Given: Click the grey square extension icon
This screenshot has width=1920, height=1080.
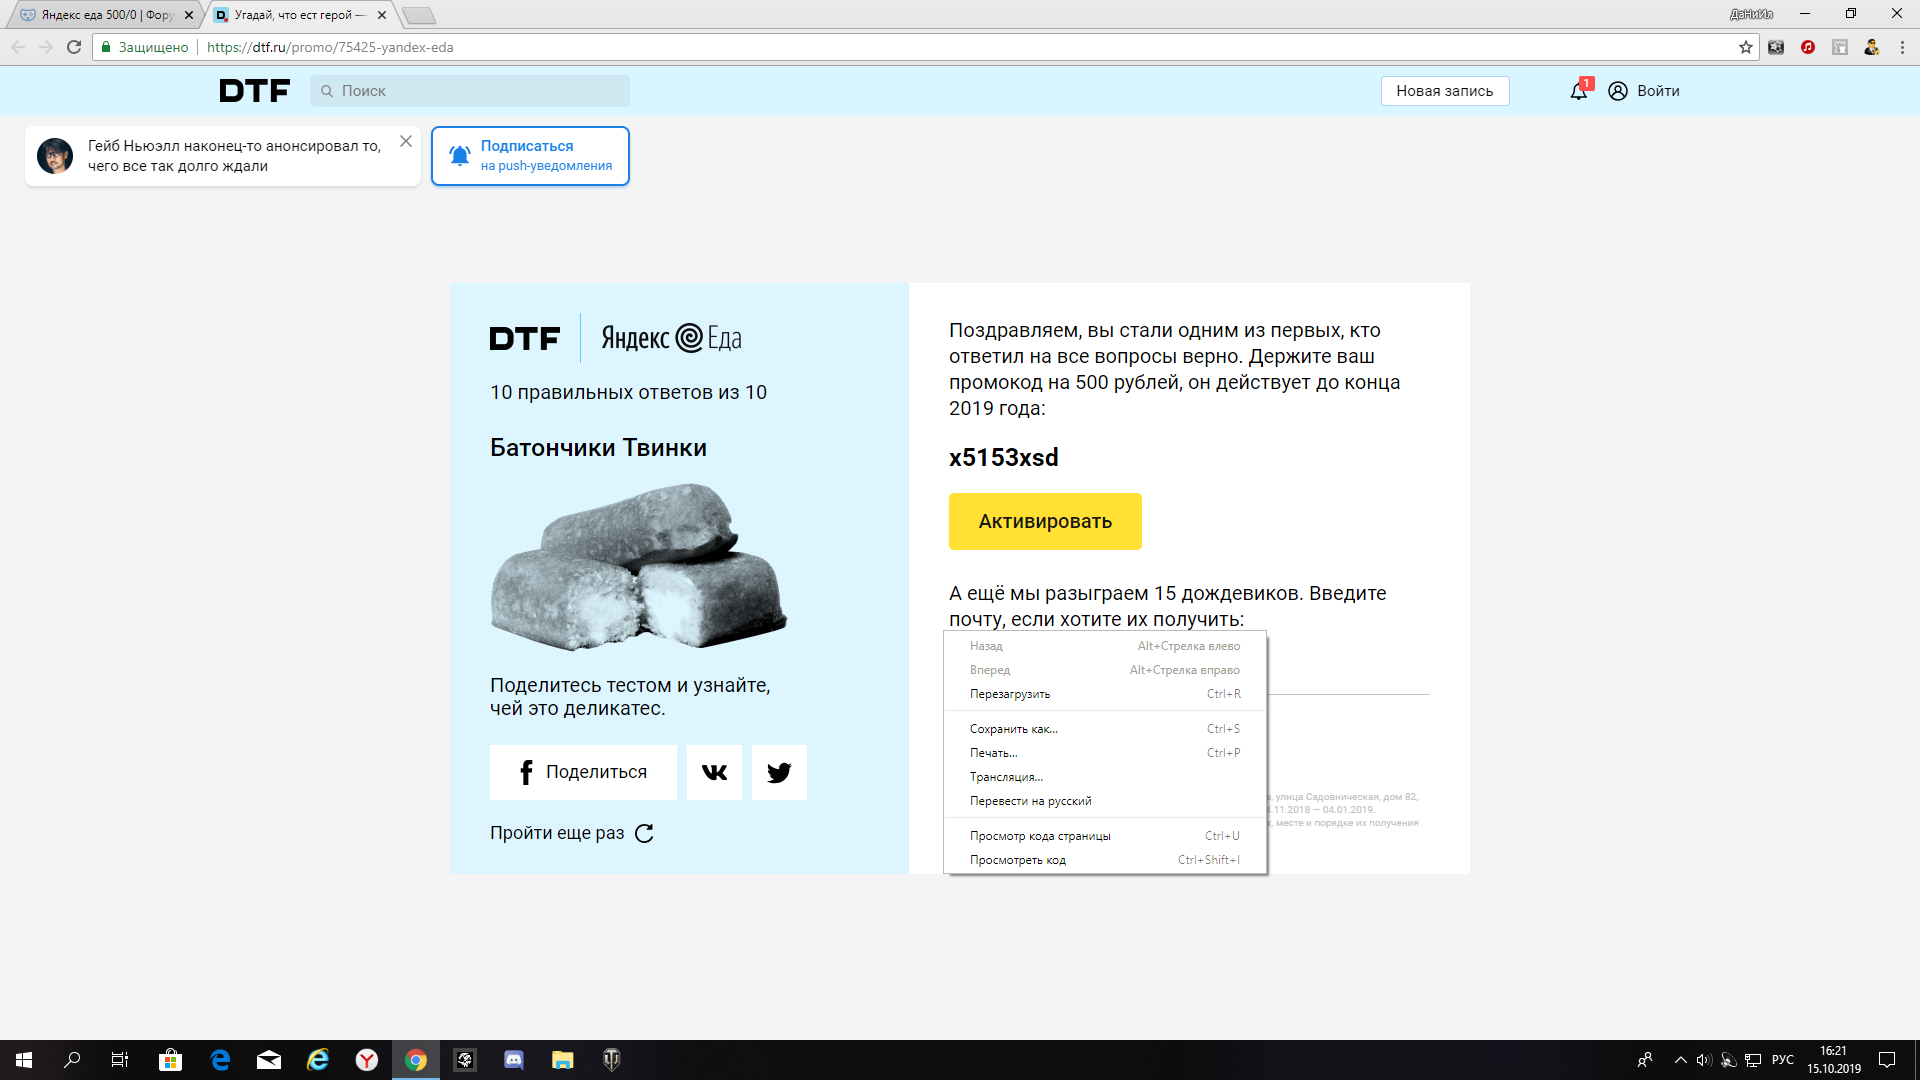Looking at the screenshot, I should 1840,47.
